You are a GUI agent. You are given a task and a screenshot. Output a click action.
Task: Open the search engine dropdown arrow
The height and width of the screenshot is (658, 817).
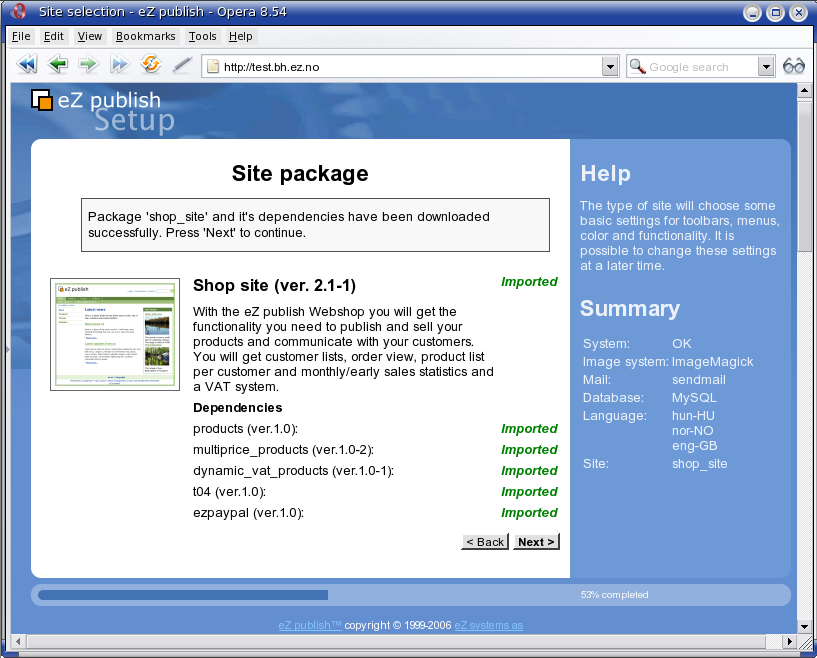pyautogui.click(x=765, y=67)
